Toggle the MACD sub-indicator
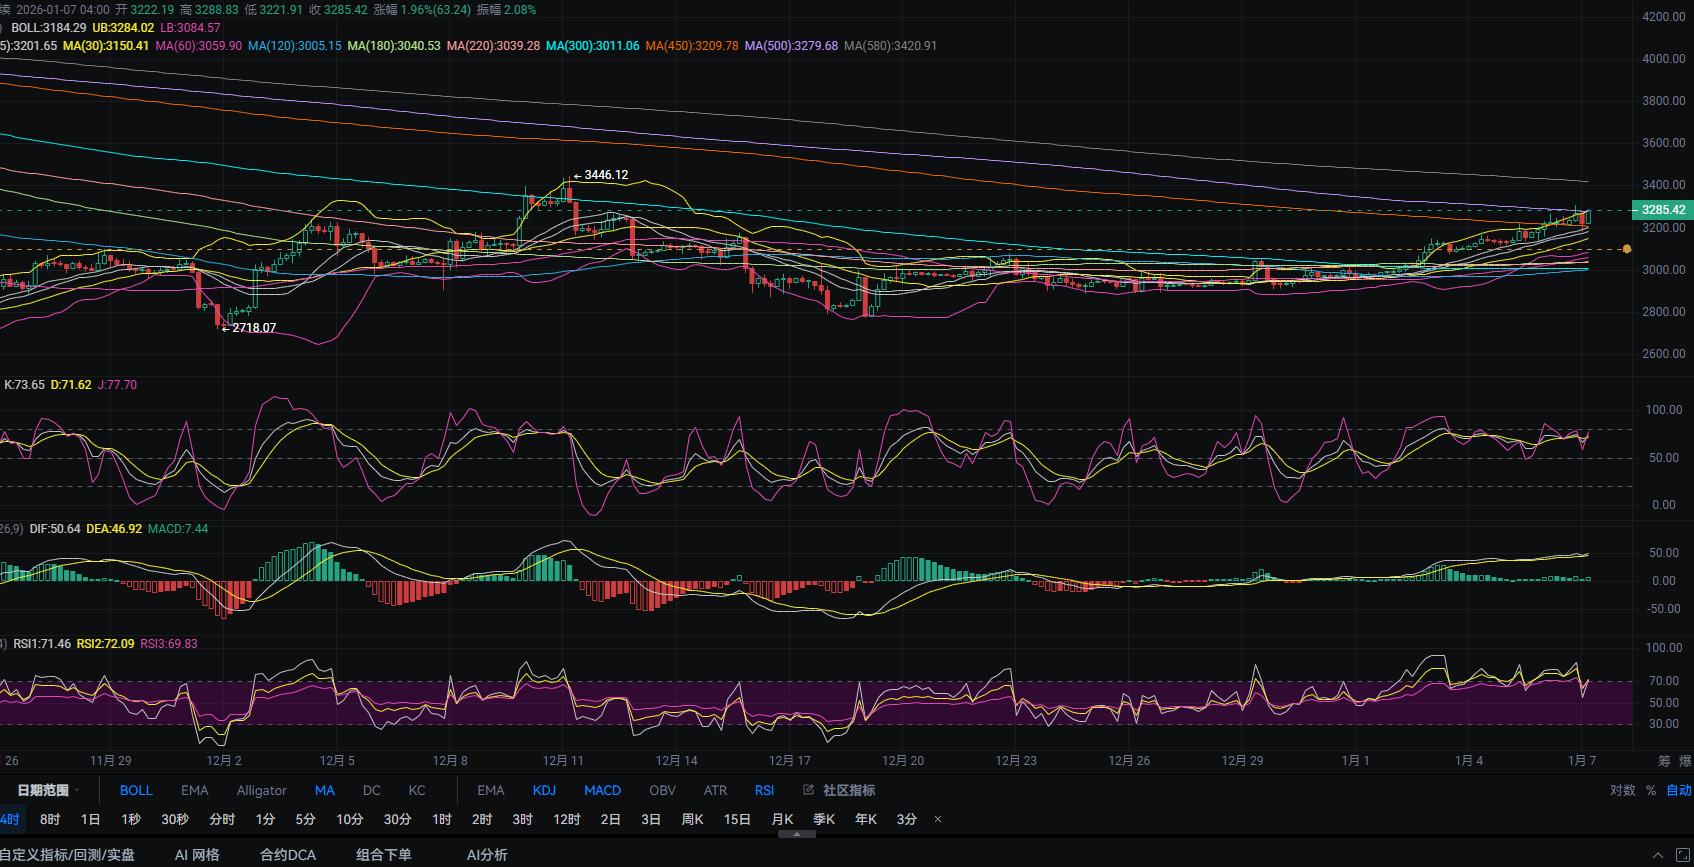 click(602, 790)
